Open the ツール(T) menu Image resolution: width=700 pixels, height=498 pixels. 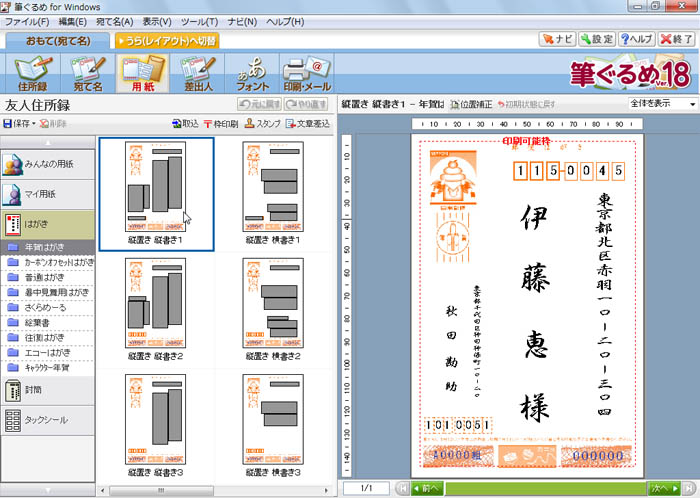click(x=198, y=21)
